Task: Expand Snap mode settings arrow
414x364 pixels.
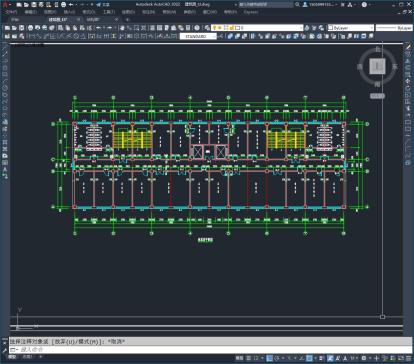Action: coord(262,357)
